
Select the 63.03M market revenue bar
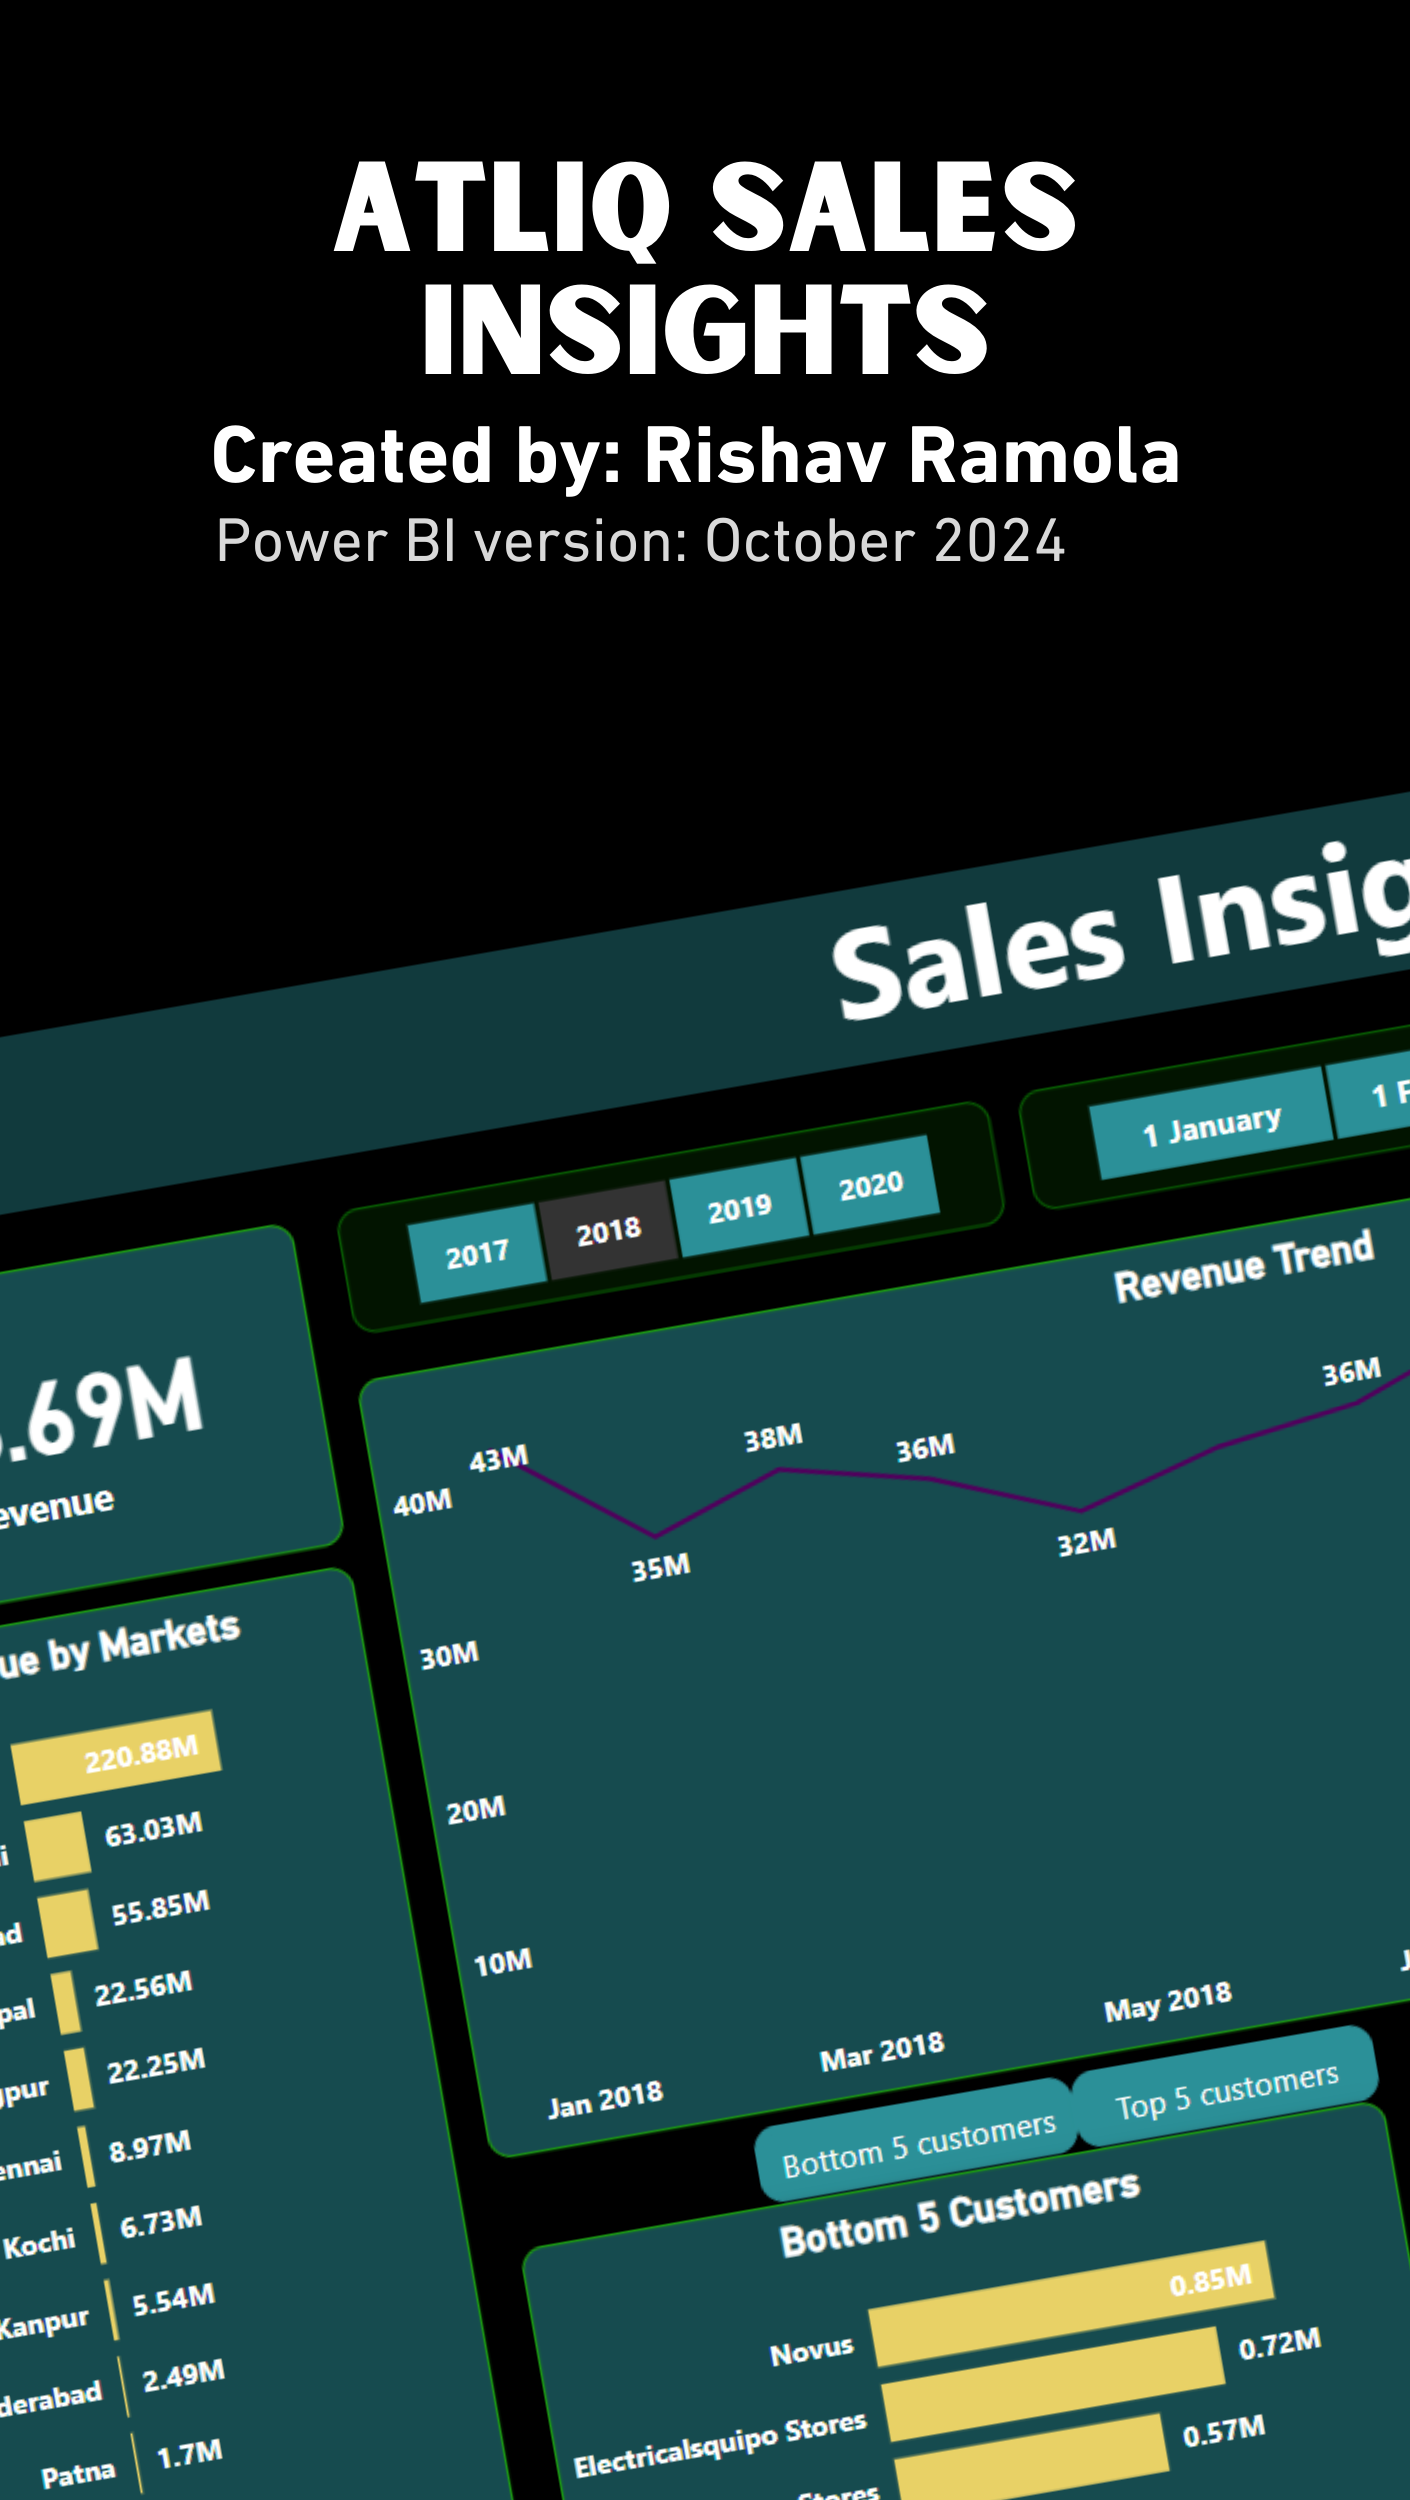tap(58, 1847)
